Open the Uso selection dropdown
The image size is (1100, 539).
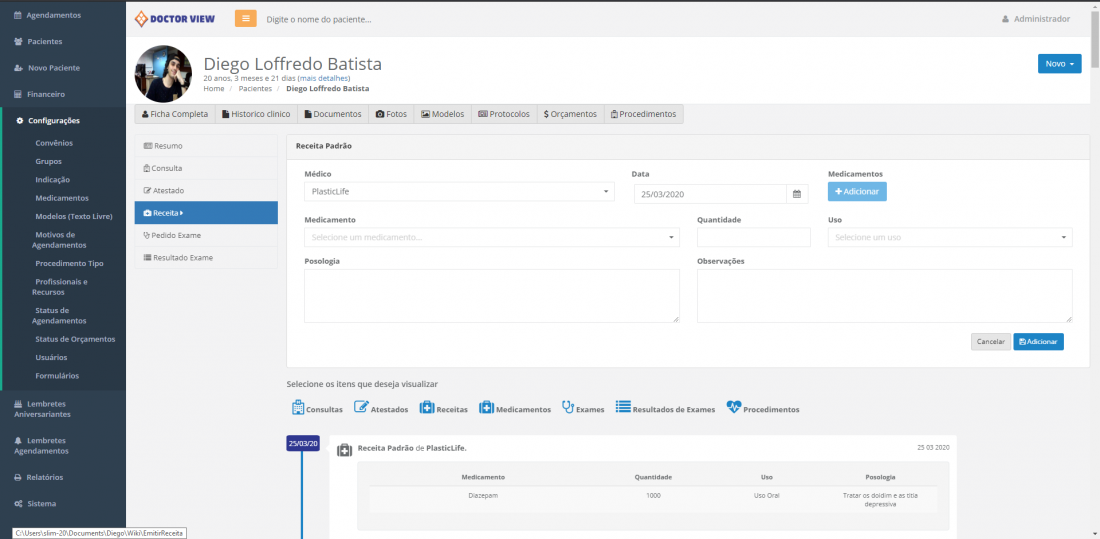(949, 238)
